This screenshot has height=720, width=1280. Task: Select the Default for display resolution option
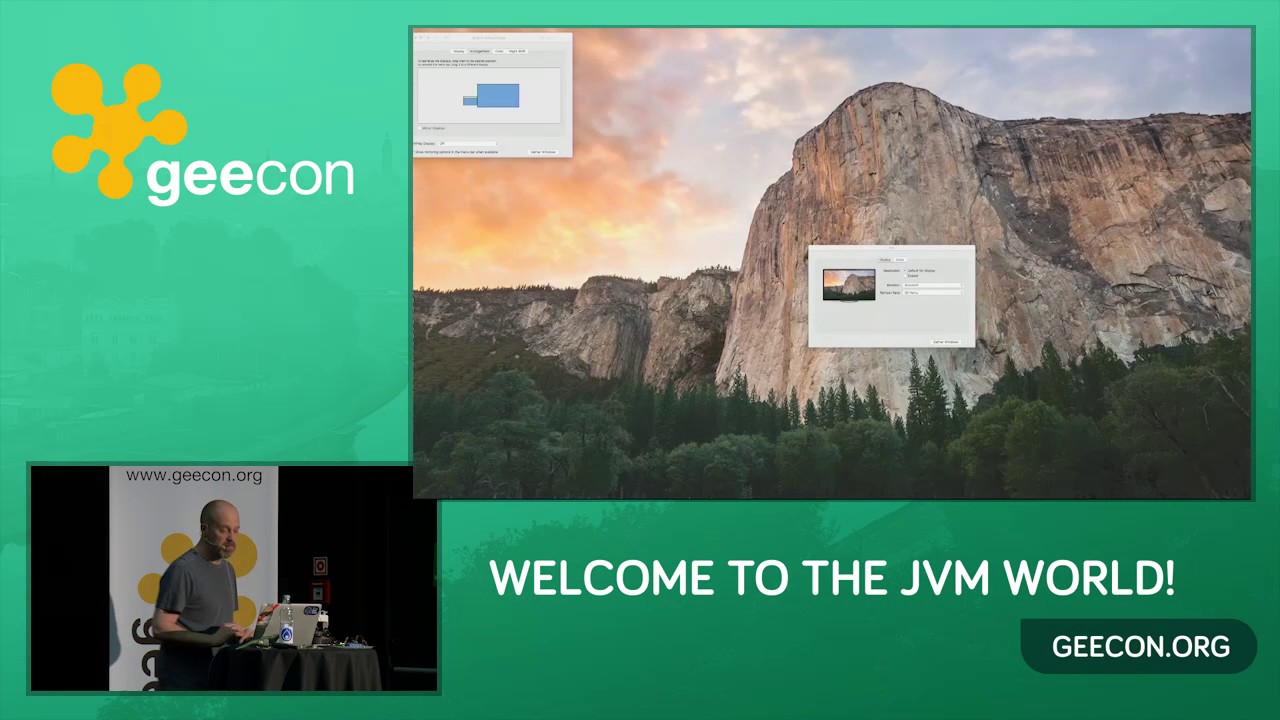coord(906,270)
